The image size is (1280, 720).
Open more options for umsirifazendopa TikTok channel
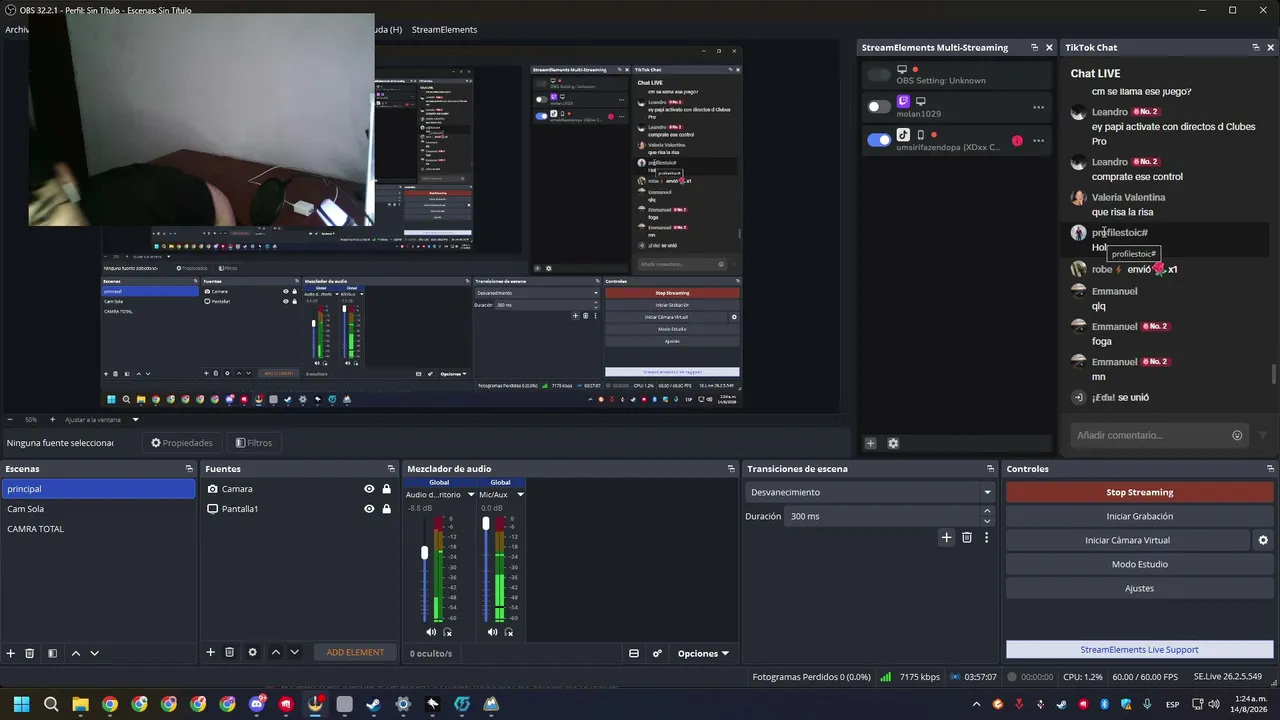[1039, 140]
